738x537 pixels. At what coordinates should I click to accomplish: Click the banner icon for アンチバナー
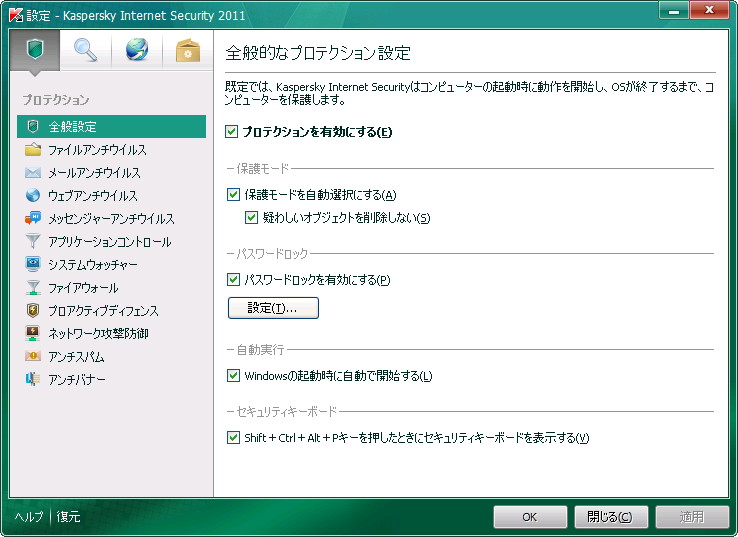[32, 379]
